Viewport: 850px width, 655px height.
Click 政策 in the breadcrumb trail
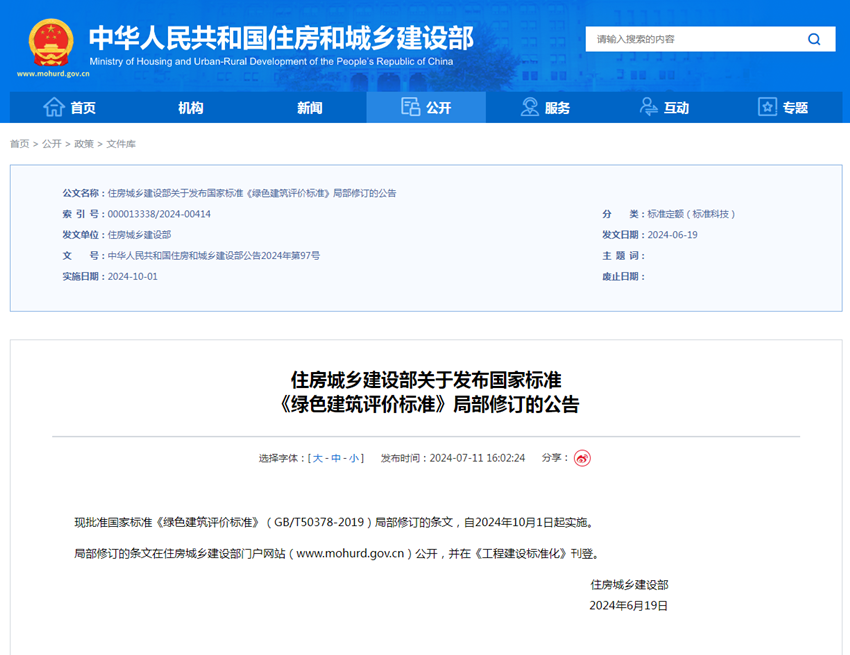[86, 144]
